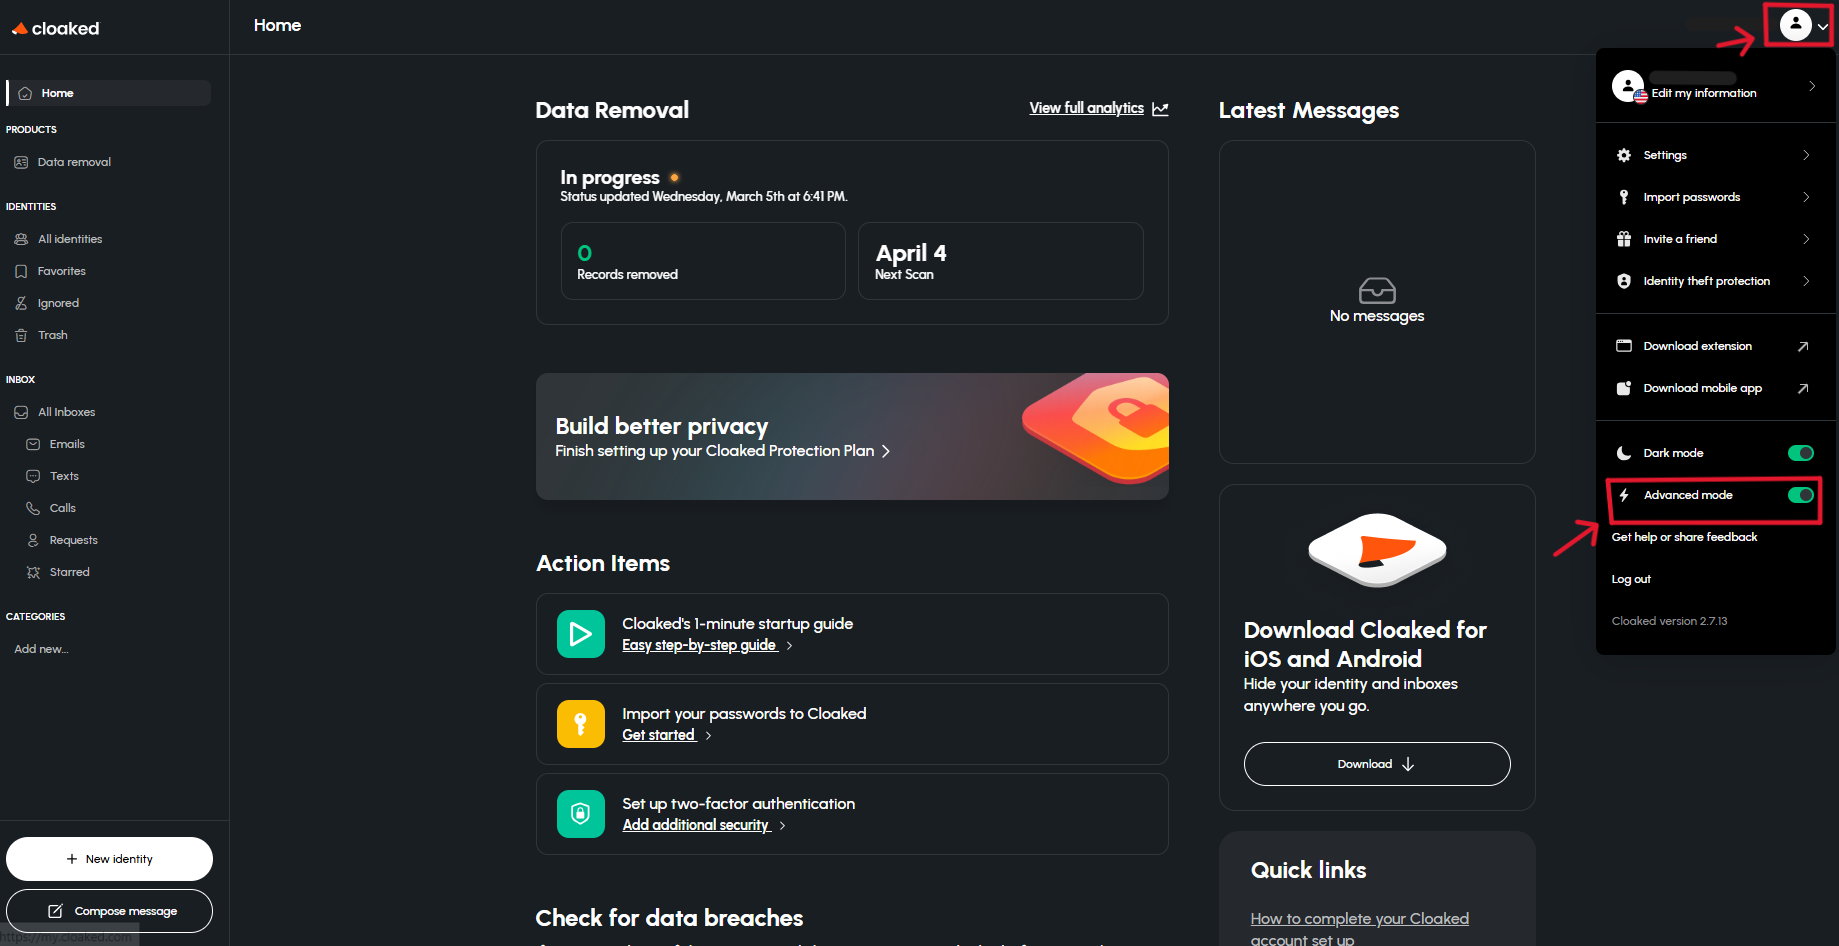The image size is (1839, 946).
Task: Click the chevron beside Add additional security
Action: pyautogui.click(x=782, y=826)
